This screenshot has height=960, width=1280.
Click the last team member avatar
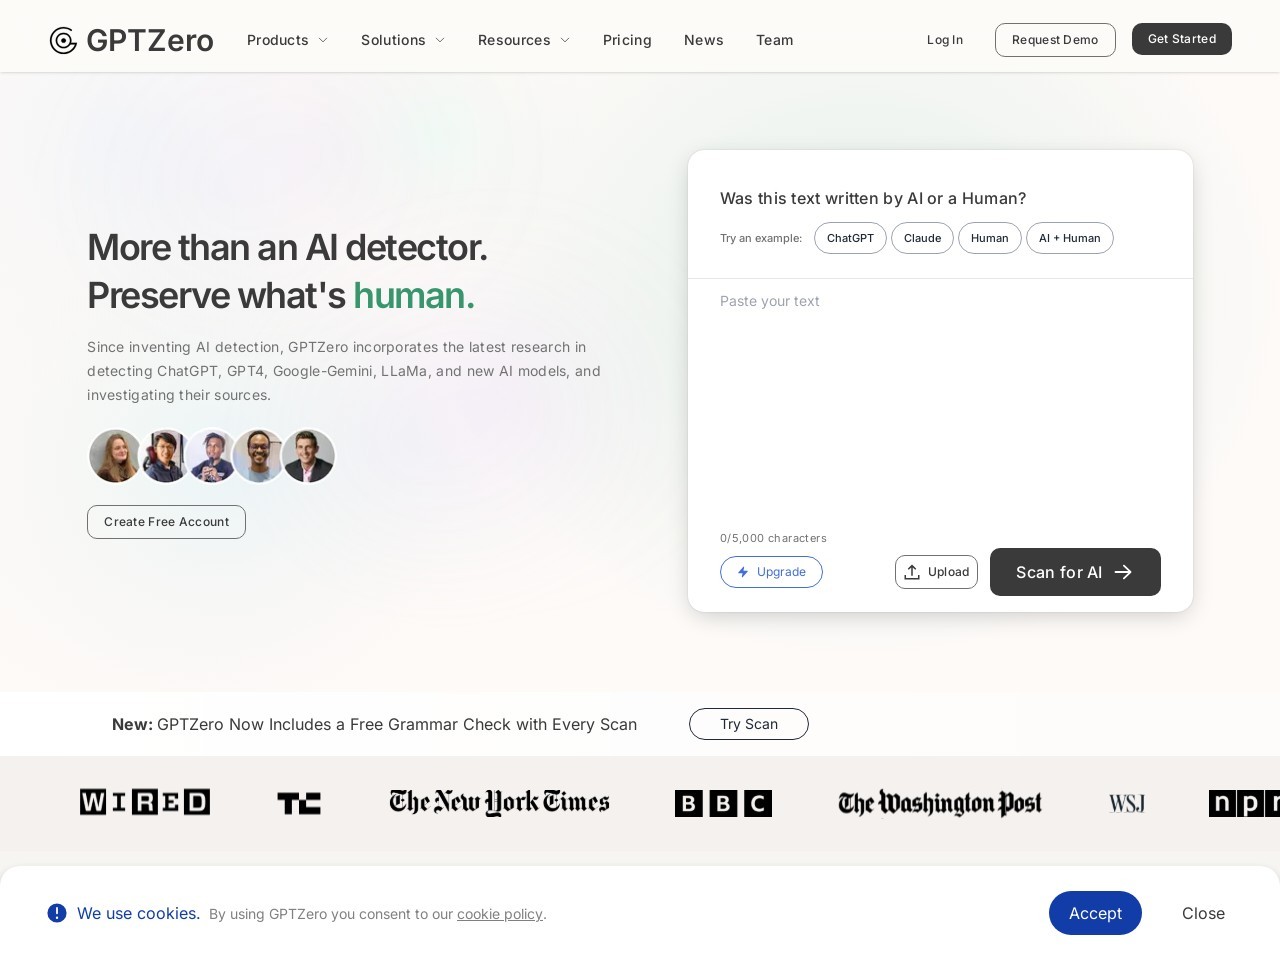pos(308,456)
